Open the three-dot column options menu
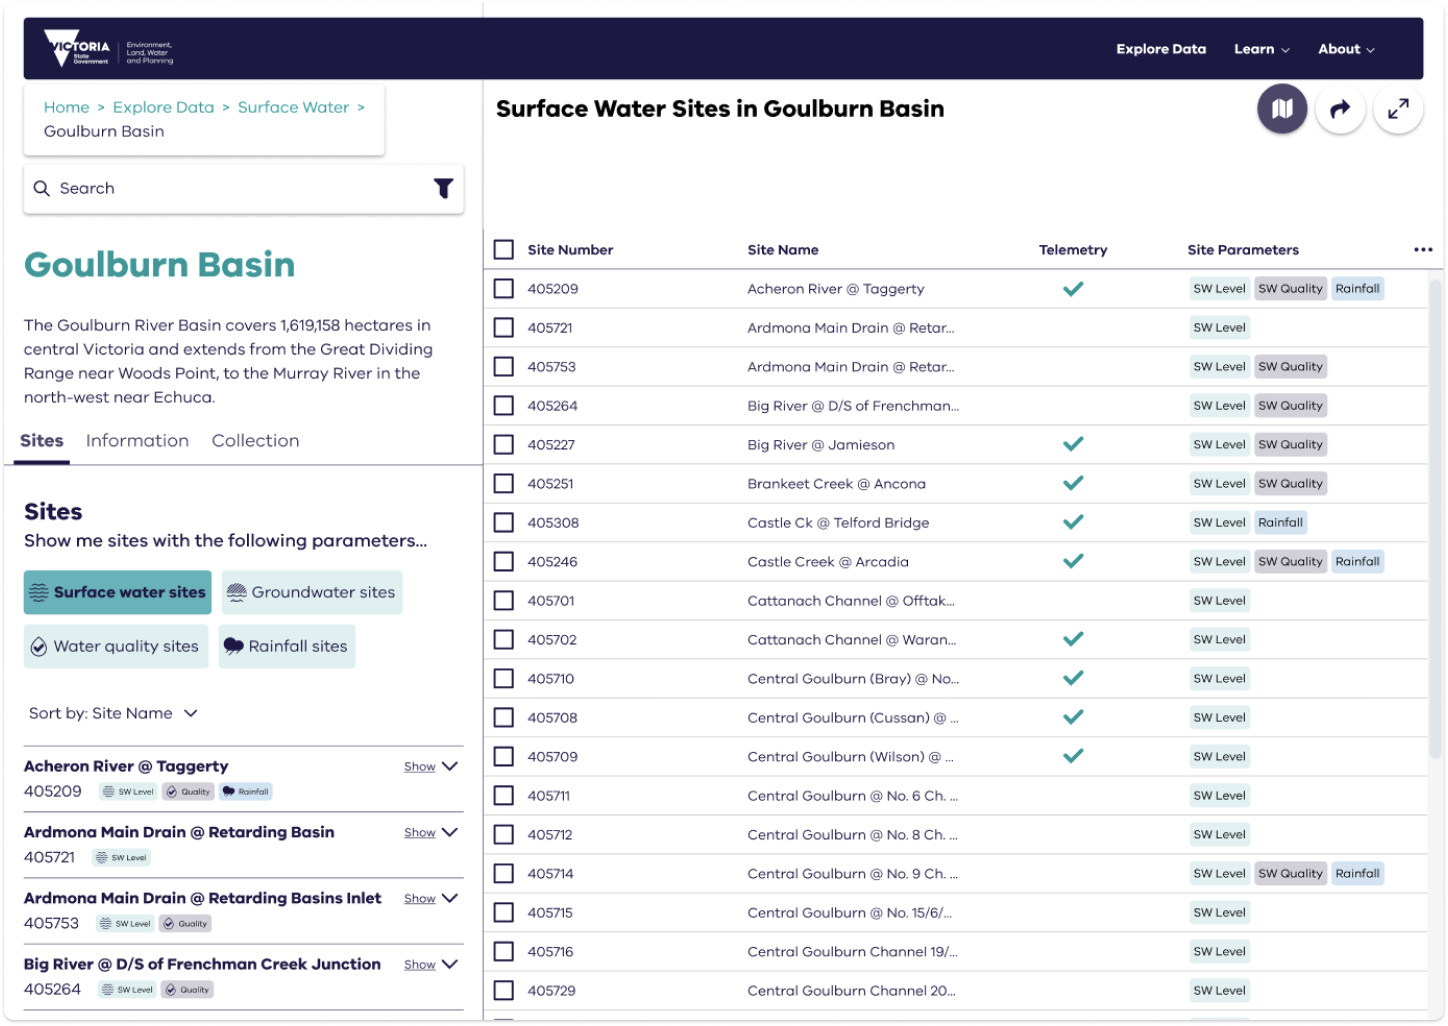Viewport: 1448px width, 1026px height. (1423, 250)
